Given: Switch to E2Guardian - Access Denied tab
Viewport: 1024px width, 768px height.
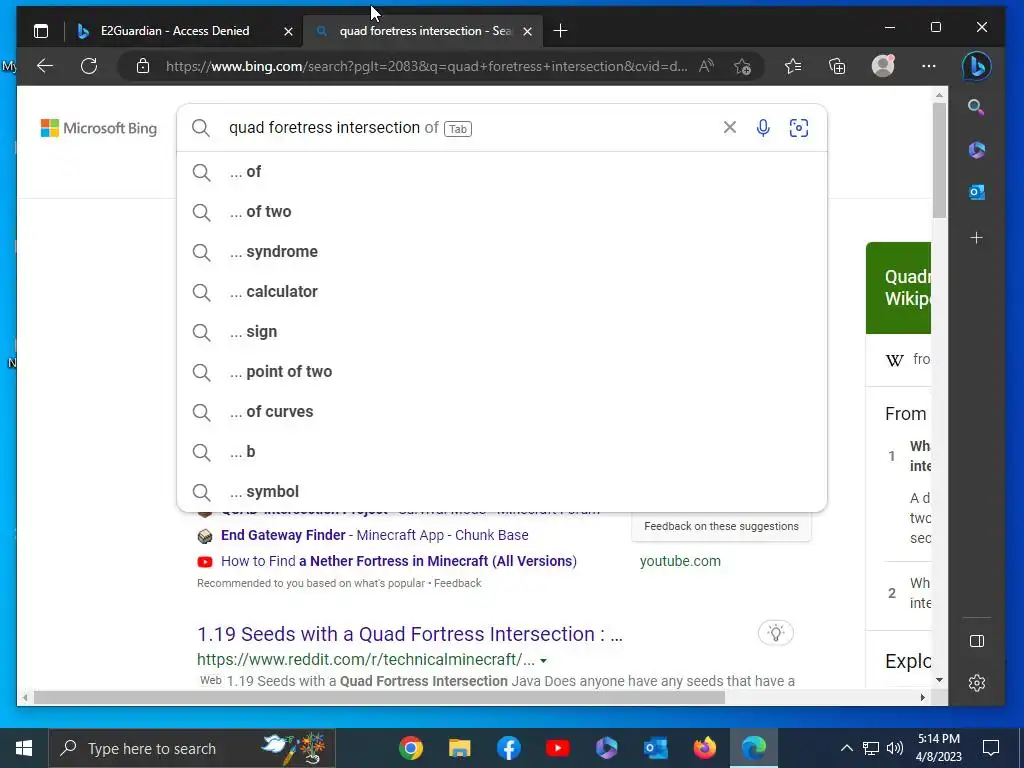Looking at the screenshot, I should pyautogui.click(x=174, y=31).
